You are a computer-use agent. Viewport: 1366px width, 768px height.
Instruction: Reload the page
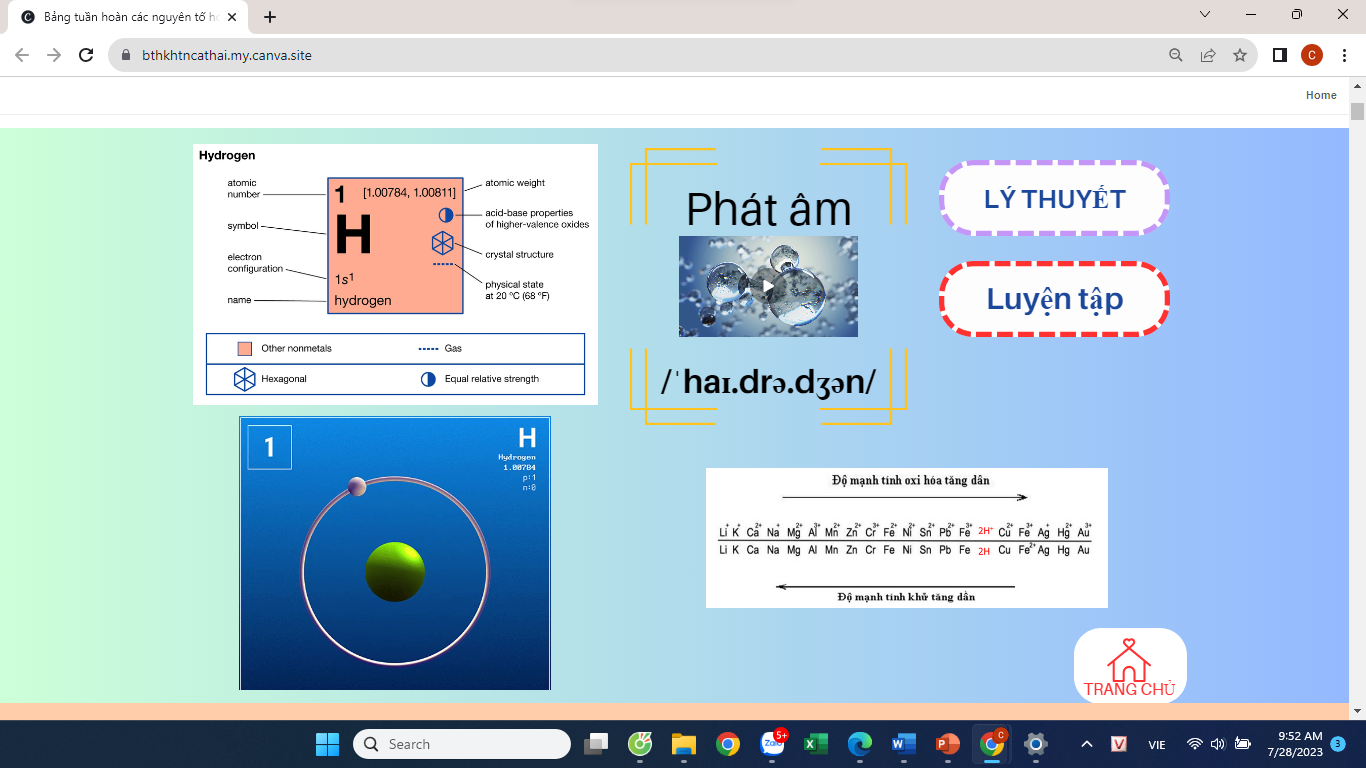click(x=86, y=55)
